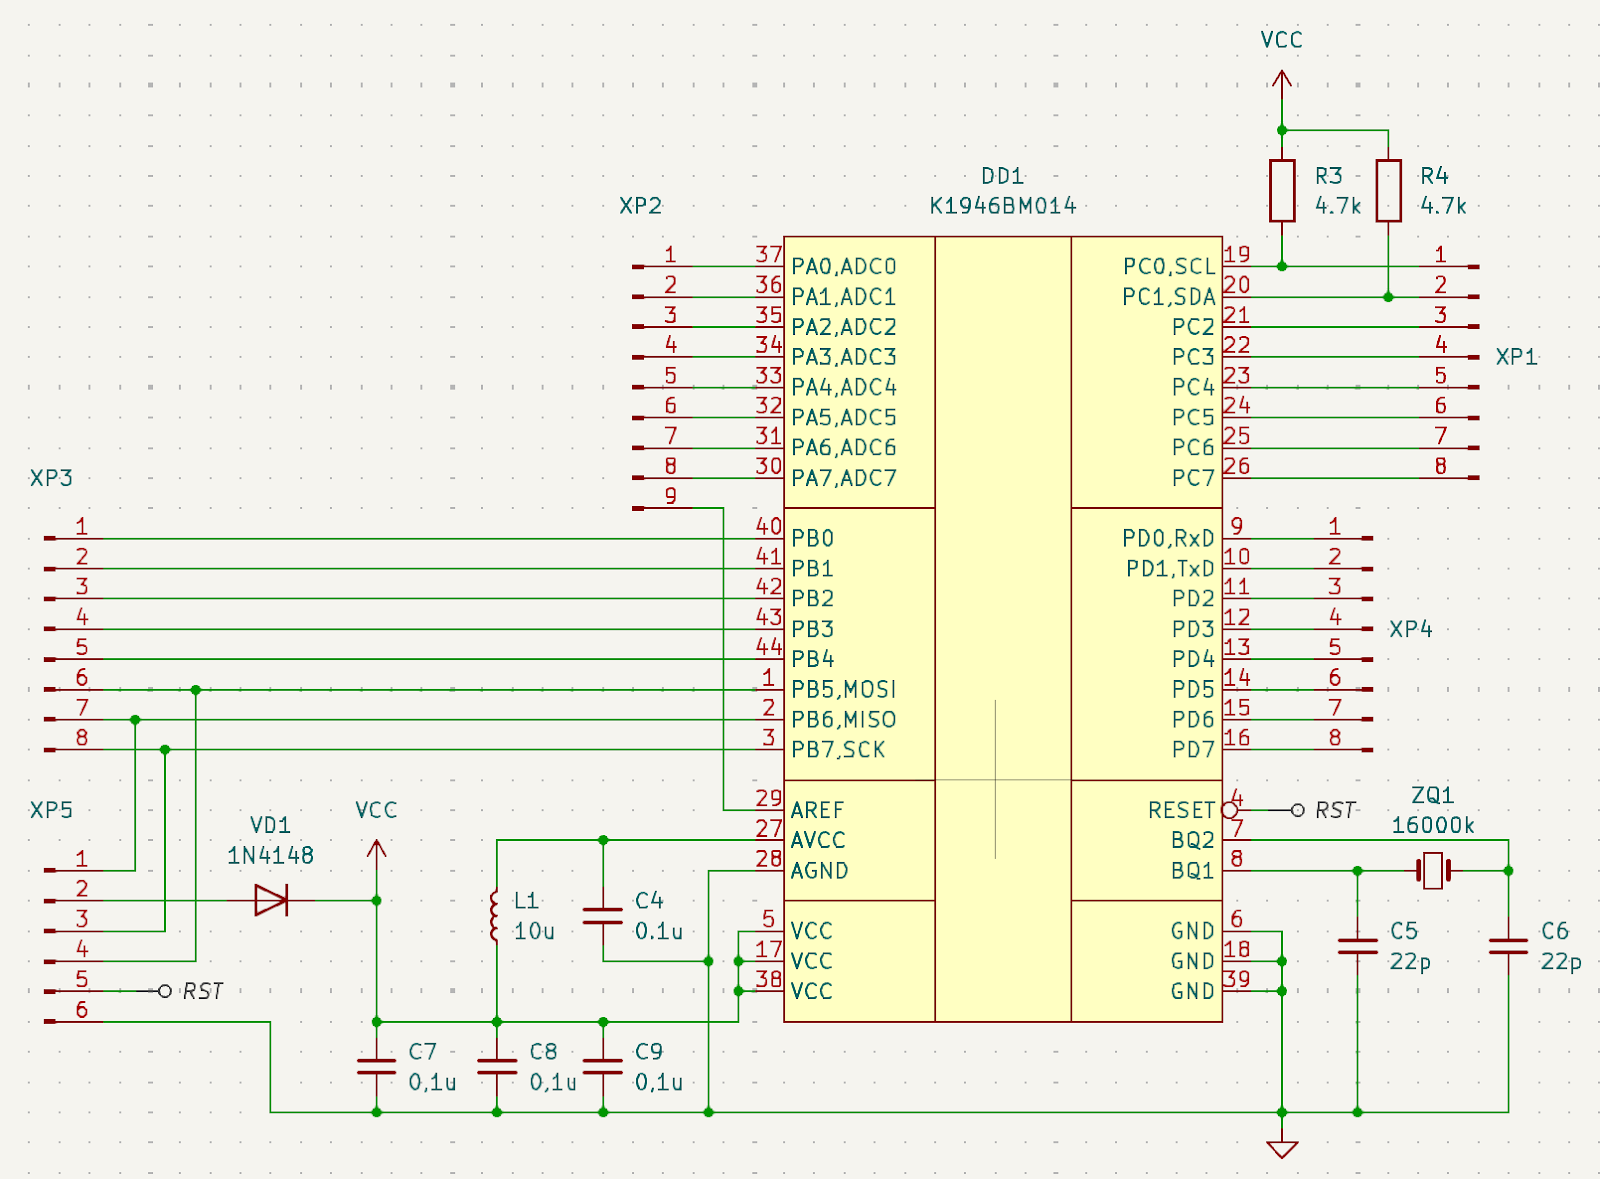
Task: Click the DD1 K1946BM014 chip body
Action: point(1003,629)
